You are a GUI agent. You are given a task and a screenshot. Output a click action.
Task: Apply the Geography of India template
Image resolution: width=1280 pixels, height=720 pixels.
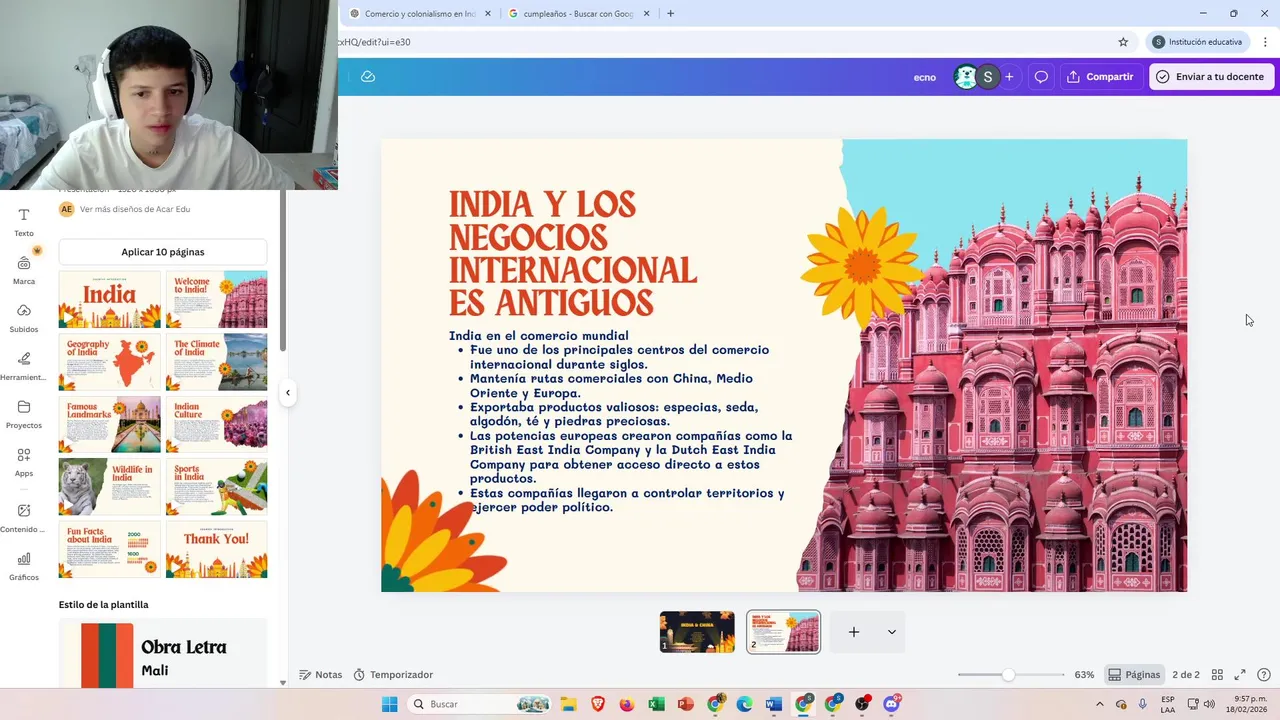click(109, 362)
